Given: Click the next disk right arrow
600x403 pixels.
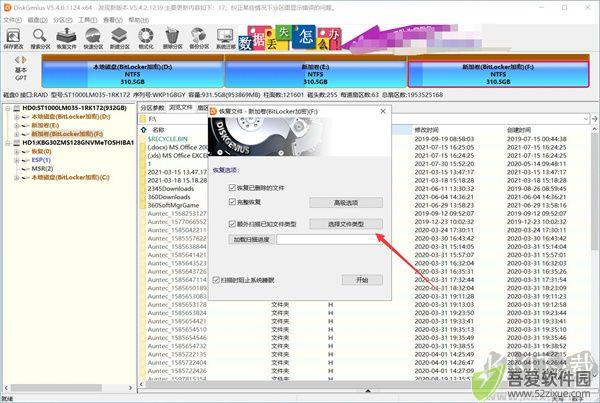Looking at the screenshot, I should click(24, 60).
